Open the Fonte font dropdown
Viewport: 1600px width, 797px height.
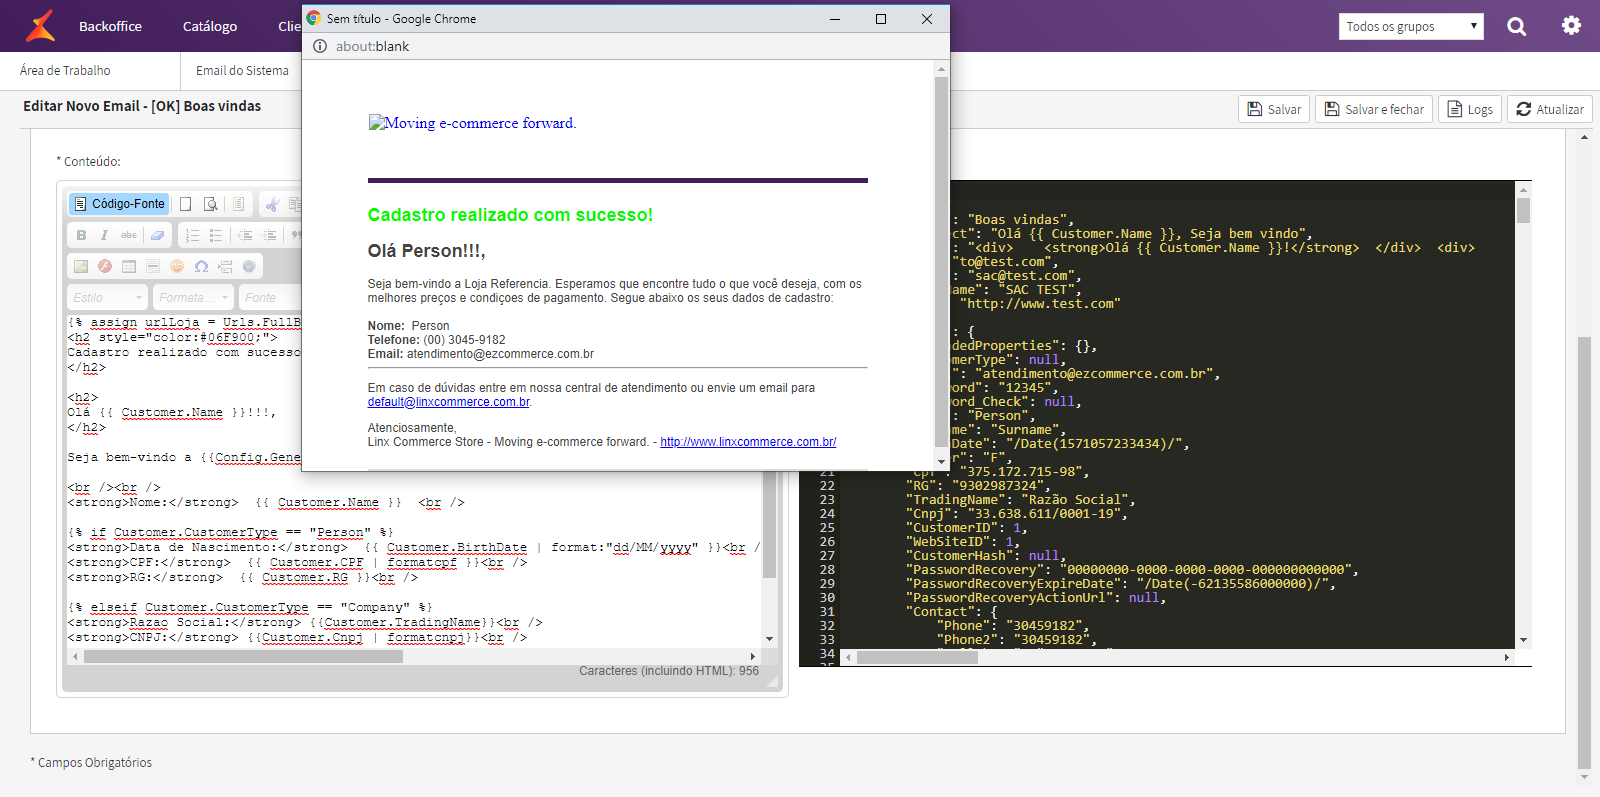pyautogui.click(x=270, y=297)
